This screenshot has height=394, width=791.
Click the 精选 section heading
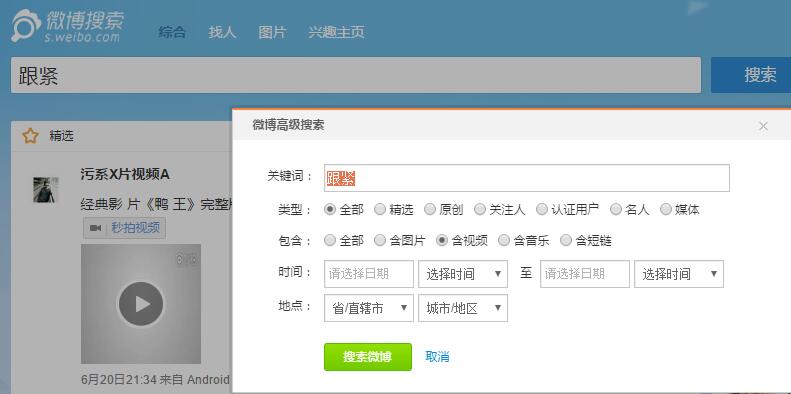tap(62, 136)
